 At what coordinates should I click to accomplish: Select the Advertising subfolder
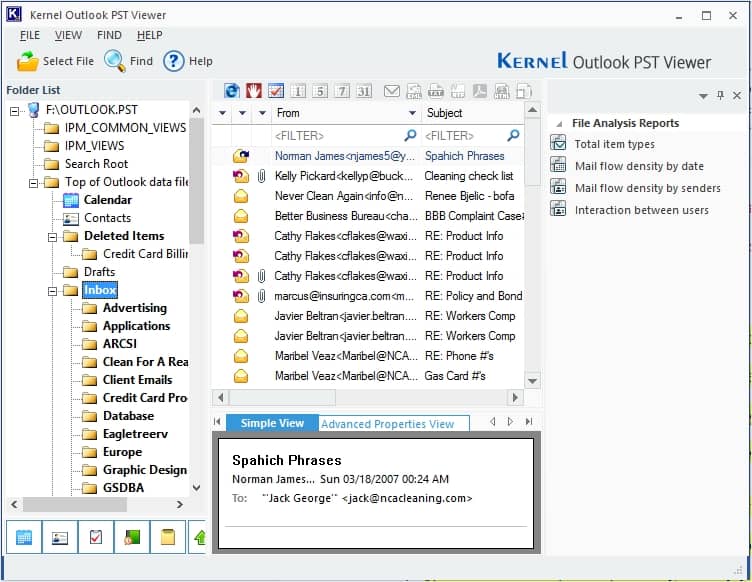135,308
